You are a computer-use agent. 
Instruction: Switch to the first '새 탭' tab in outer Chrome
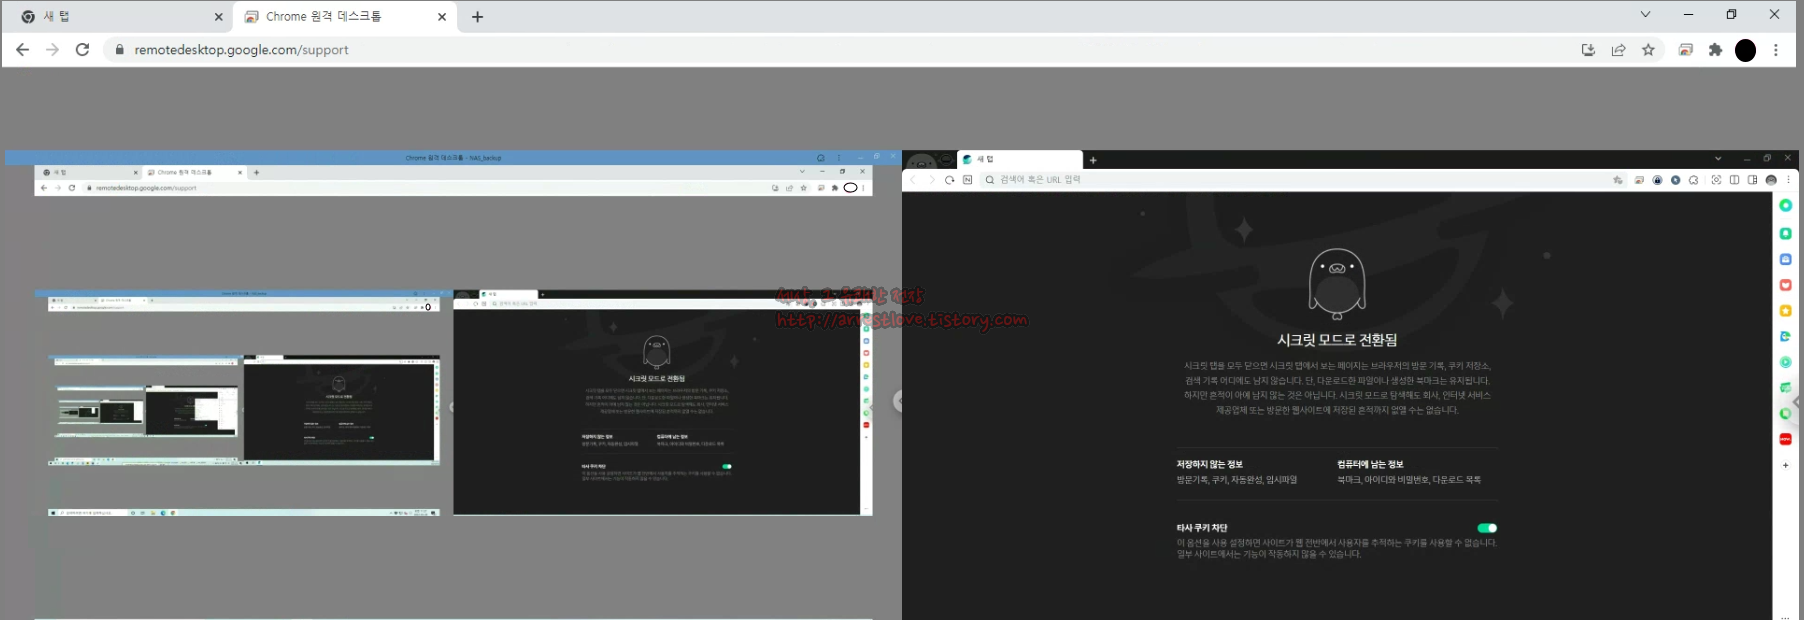tap(120, 17)
